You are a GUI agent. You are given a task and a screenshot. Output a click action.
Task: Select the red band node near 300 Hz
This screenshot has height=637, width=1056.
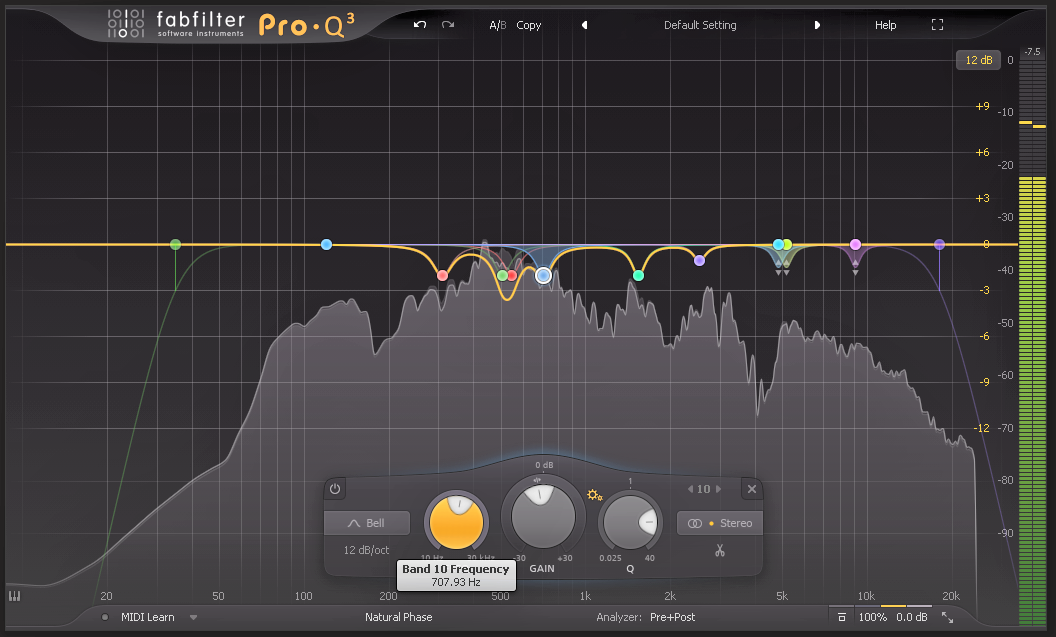pos(442,275)
